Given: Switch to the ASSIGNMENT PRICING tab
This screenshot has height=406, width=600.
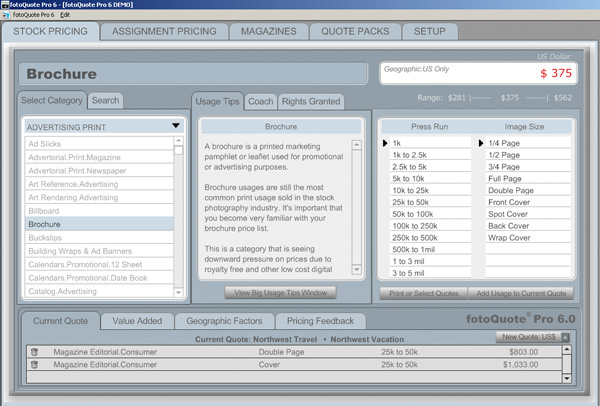Looking at the screenshot, I should (163, 32).
